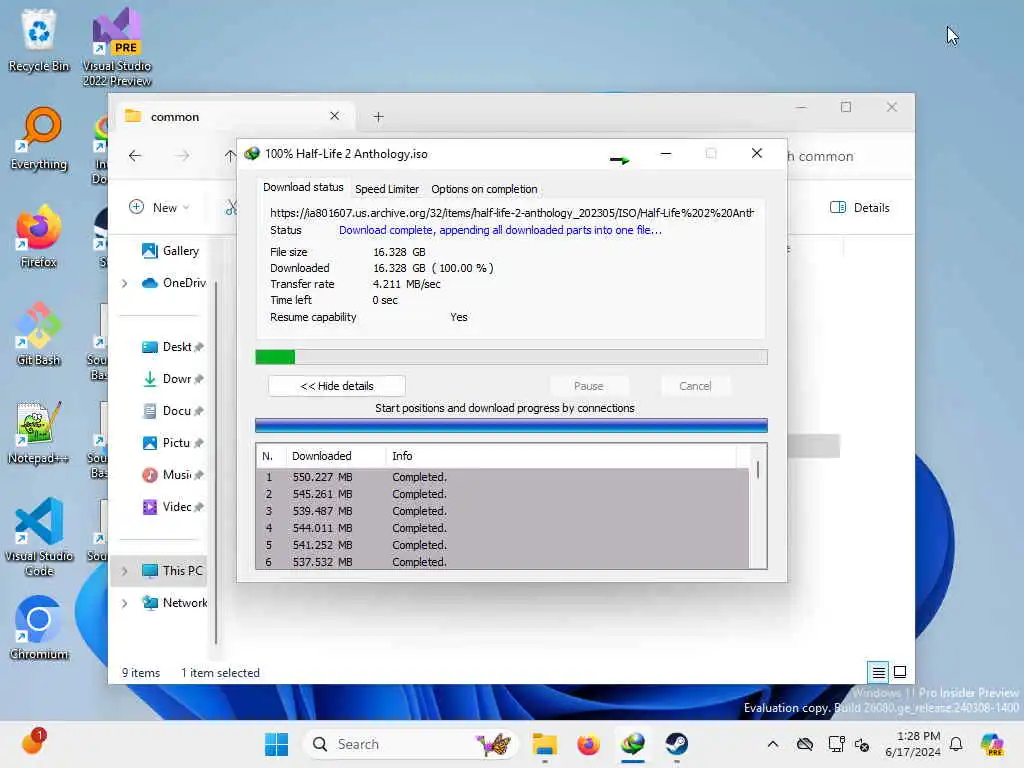Close the common Explorer tab
Screen dimensions: 1024x768
(334, 116)
